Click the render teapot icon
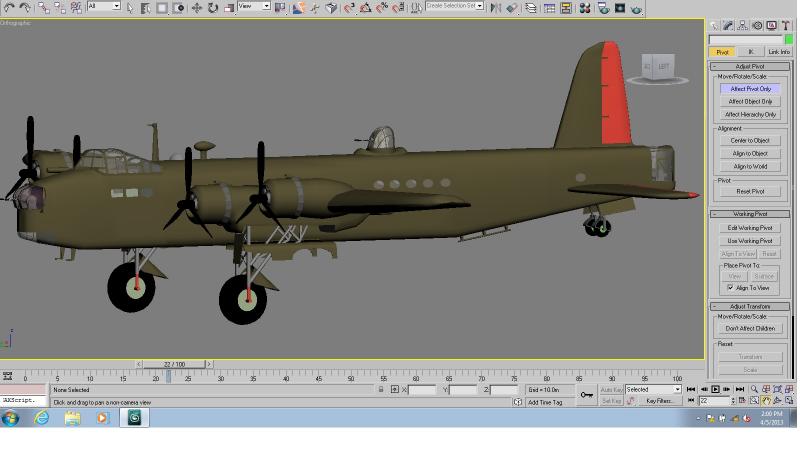800x450 pixels. click(636, 9)
